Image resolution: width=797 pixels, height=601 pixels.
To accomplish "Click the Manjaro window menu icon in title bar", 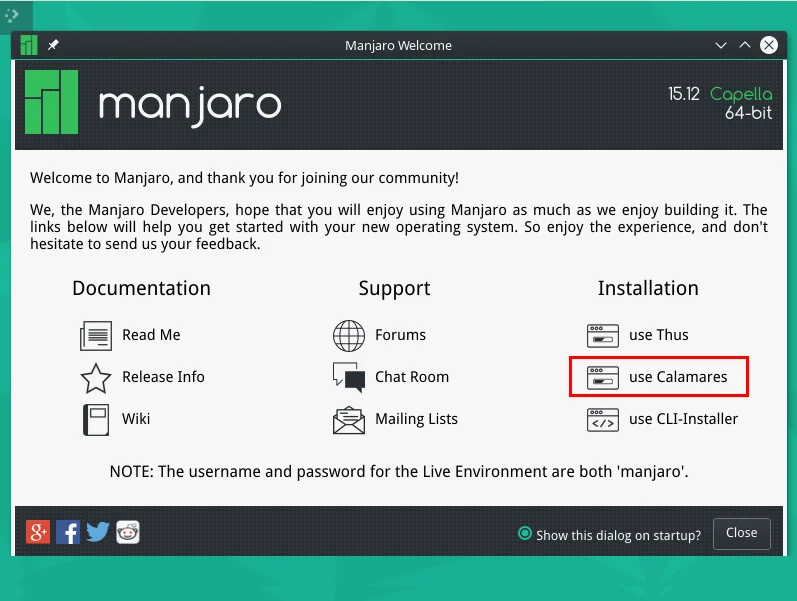I will click(29, 45).
